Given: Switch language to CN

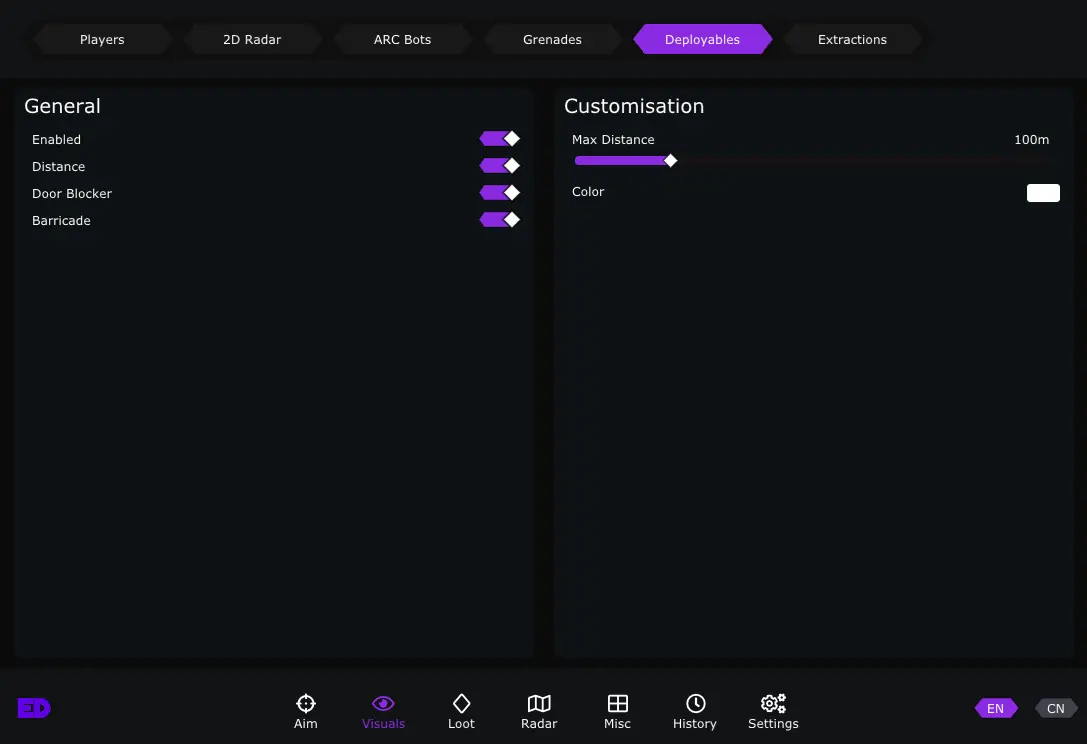Looking at the screenshot, I should (x=1055, y=709).
